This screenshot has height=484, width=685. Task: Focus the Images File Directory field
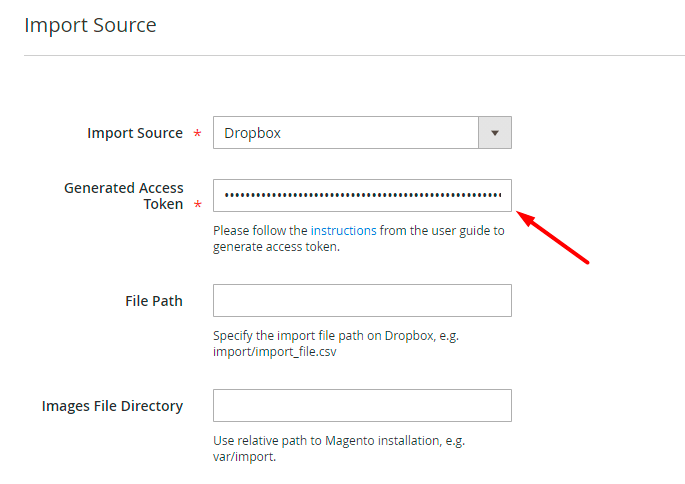tap(362, 406)
